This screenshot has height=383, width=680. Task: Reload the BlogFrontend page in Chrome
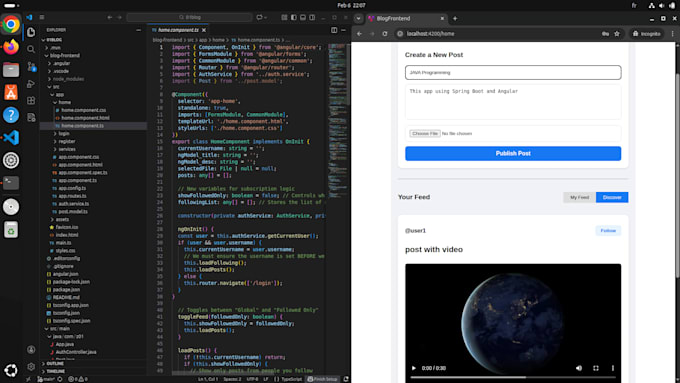click(385, 33)
